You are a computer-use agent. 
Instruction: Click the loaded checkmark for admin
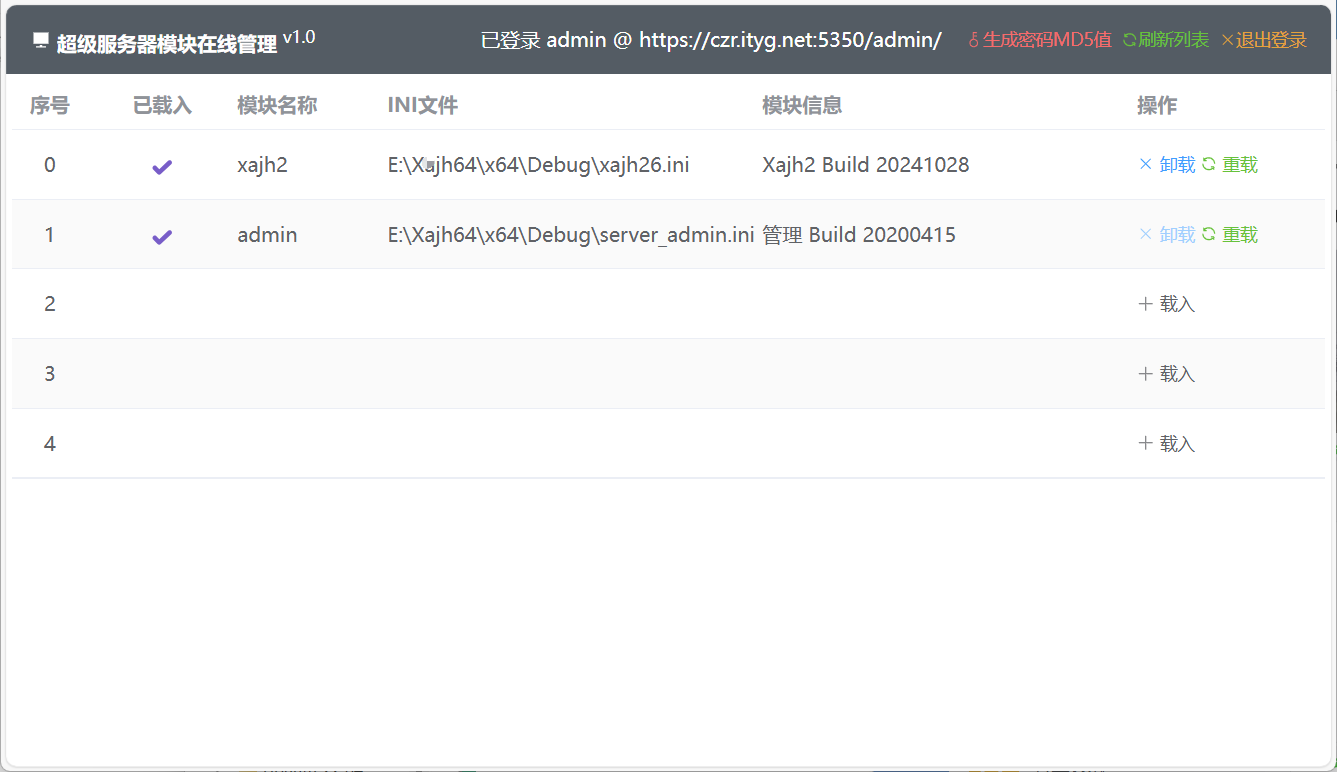[x=162, y=236]
